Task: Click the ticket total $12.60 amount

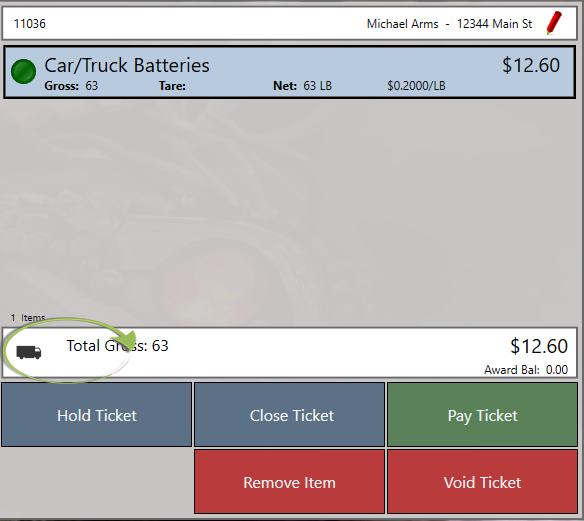Action: click(539, 346)
